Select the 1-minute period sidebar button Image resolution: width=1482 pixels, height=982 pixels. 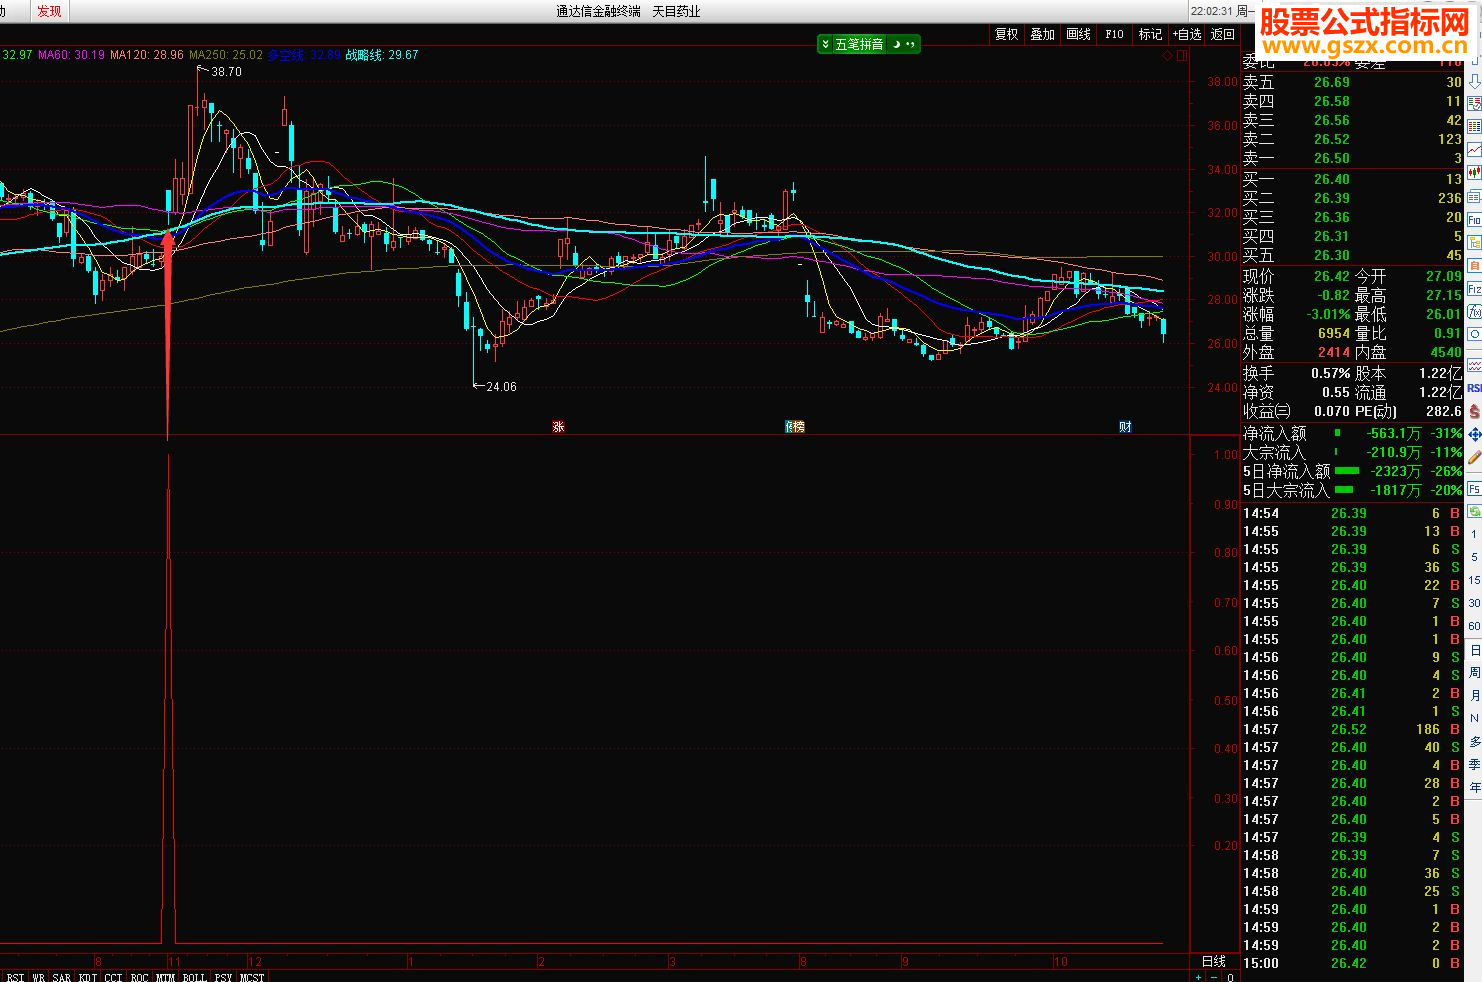point(1474,534)
